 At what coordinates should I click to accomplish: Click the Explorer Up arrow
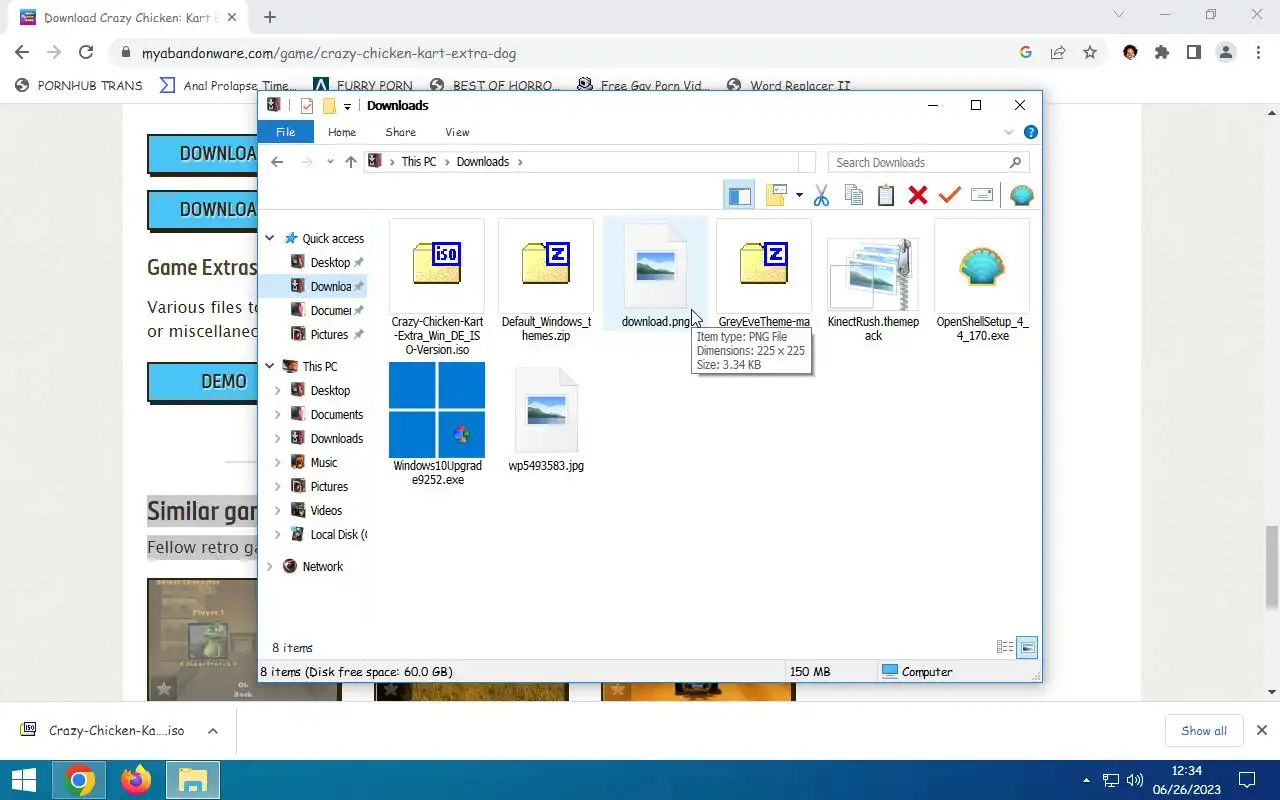click(x=351, y=162)
